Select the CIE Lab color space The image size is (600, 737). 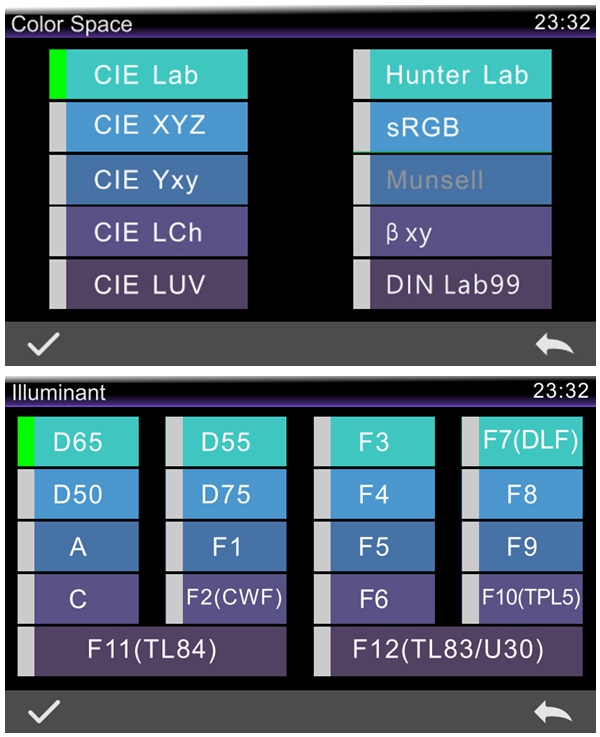coord(147,75)
